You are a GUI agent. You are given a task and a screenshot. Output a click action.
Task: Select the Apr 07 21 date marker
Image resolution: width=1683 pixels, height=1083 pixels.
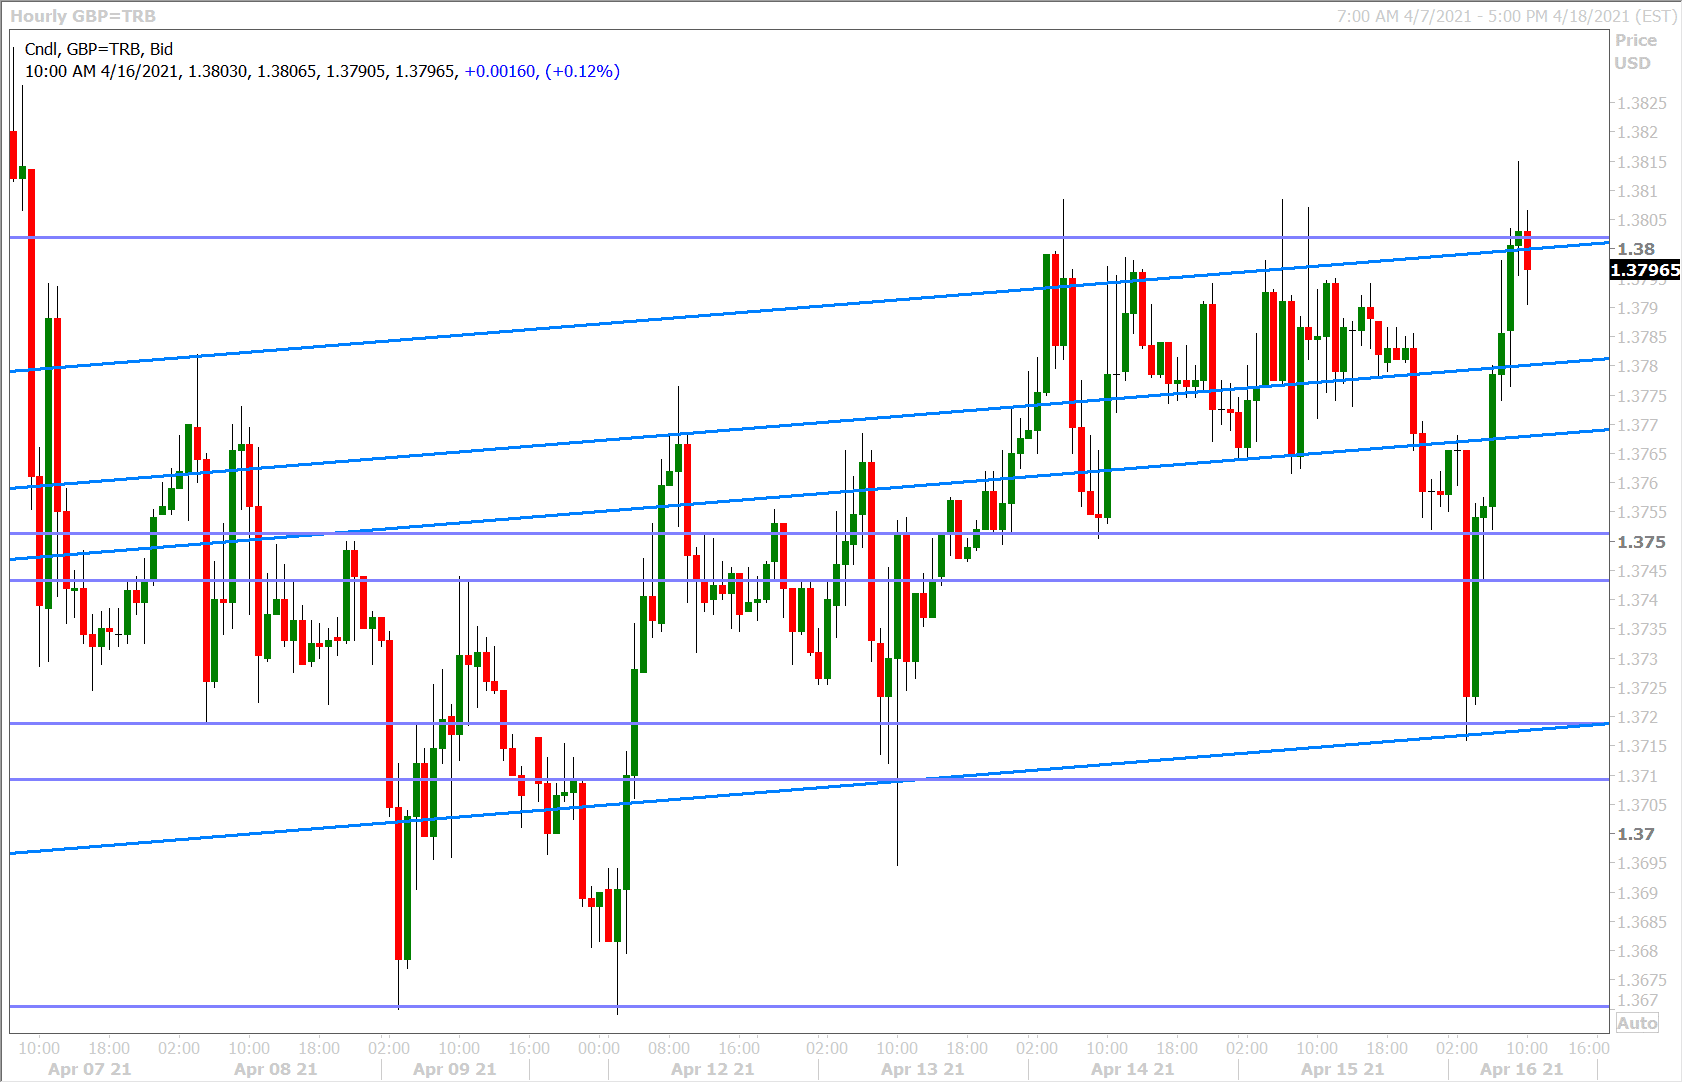pyautogui.click(x=89, y=1069)
